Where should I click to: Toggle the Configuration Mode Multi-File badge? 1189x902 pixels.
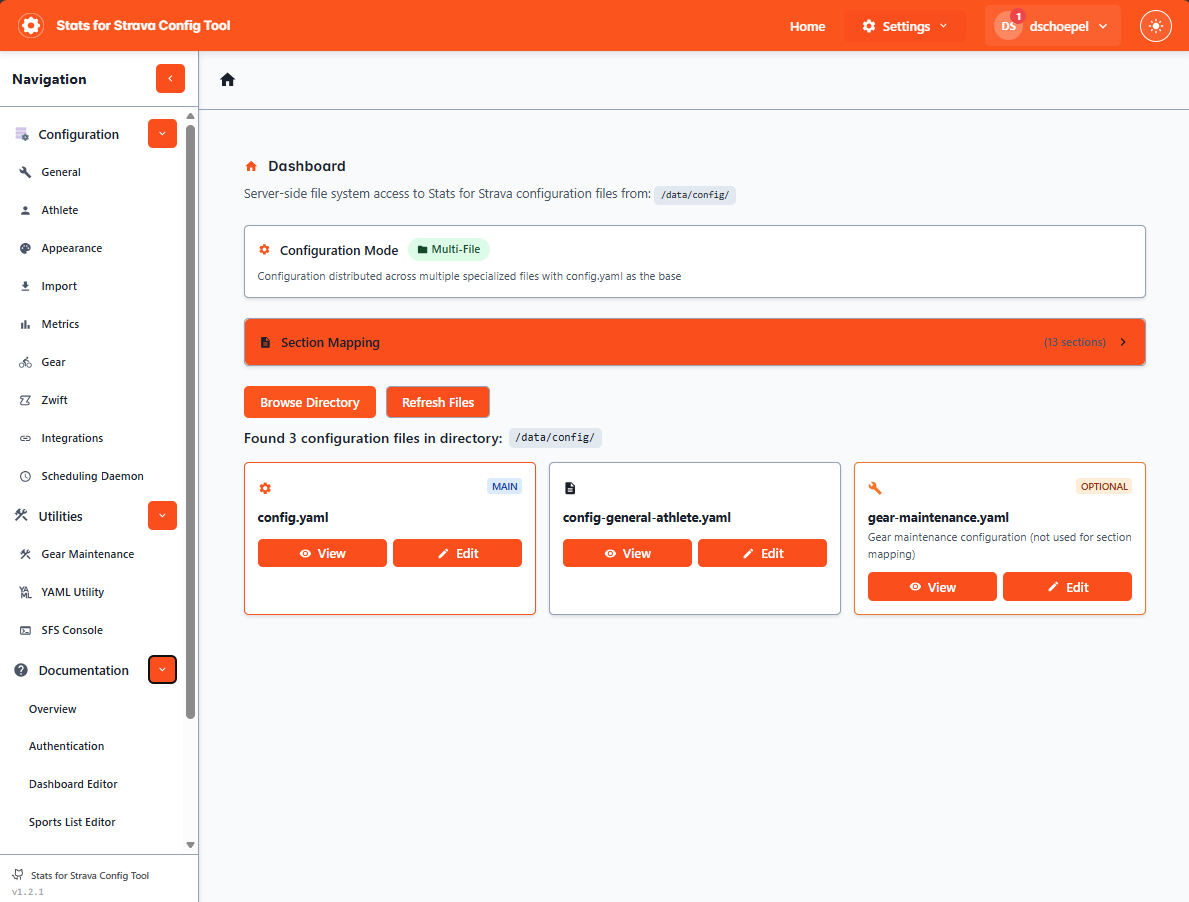tap(449, 249)
